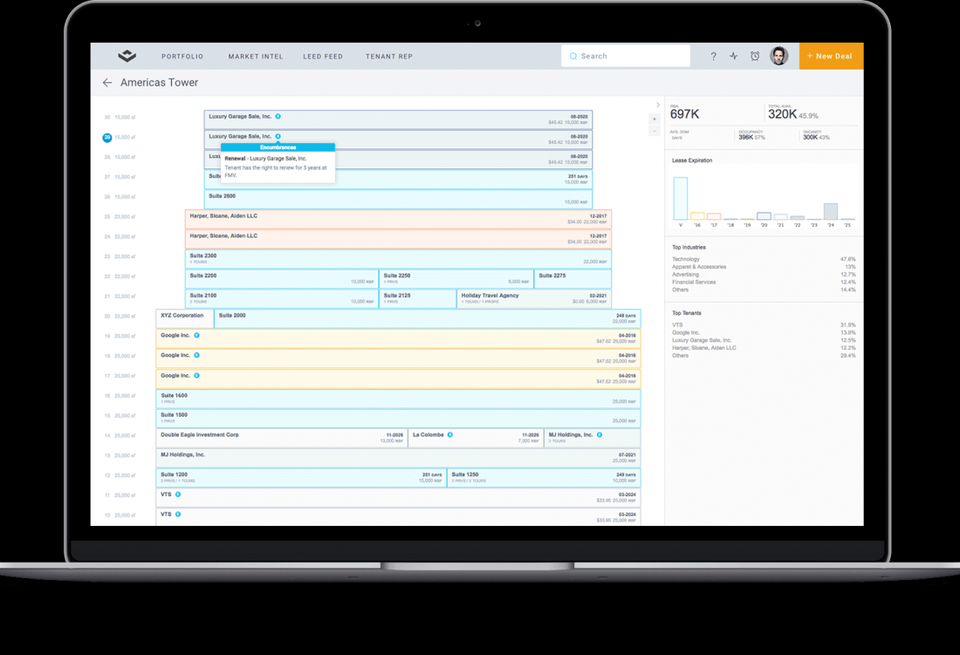Open MJ Holdings, Inc. on floor 13
Image resolution: width=960 pixels, height=655 pixels.
[x=398, y=458]
